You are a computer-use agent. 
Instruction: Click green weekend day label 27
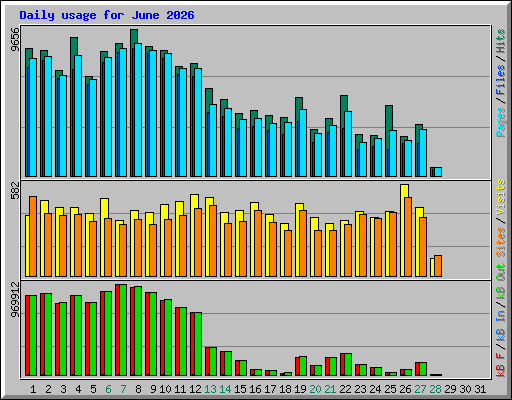click(420, 389)
